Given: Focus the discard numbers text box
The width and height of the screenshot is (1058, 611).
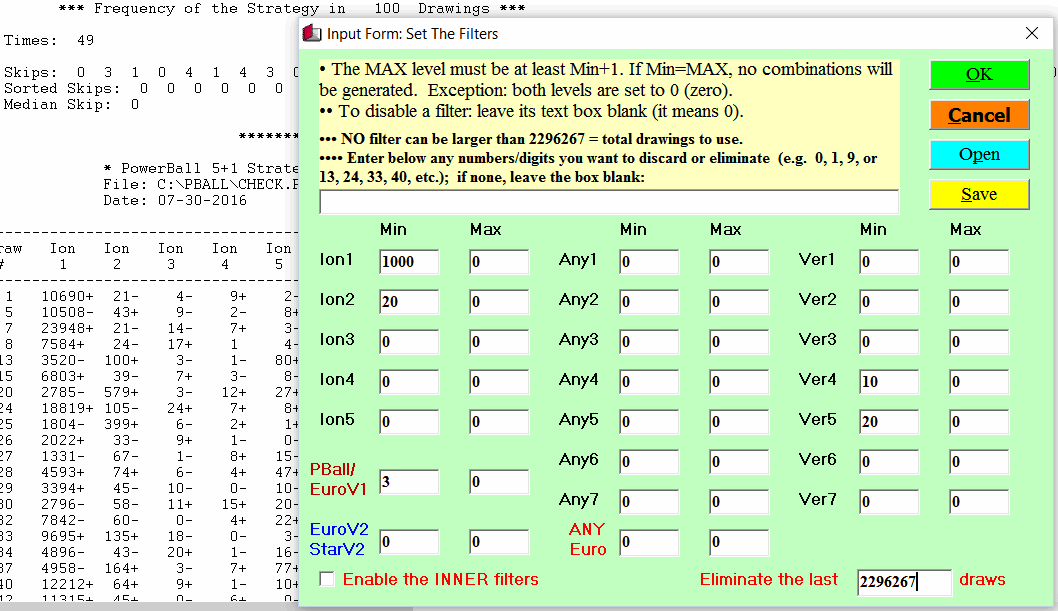Looking at the screenshot, I should click(x=608, y=202).
